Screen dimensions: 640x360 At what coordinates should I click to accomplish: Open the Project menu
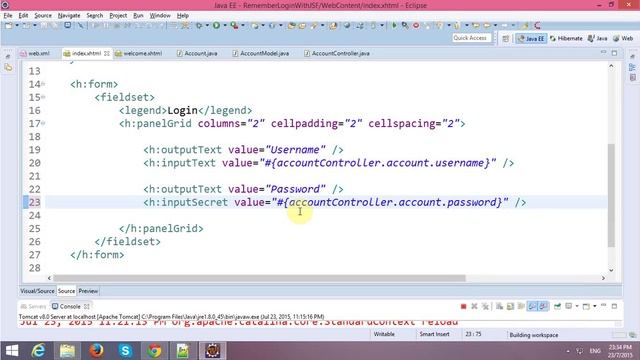click(x=118, y=16)
